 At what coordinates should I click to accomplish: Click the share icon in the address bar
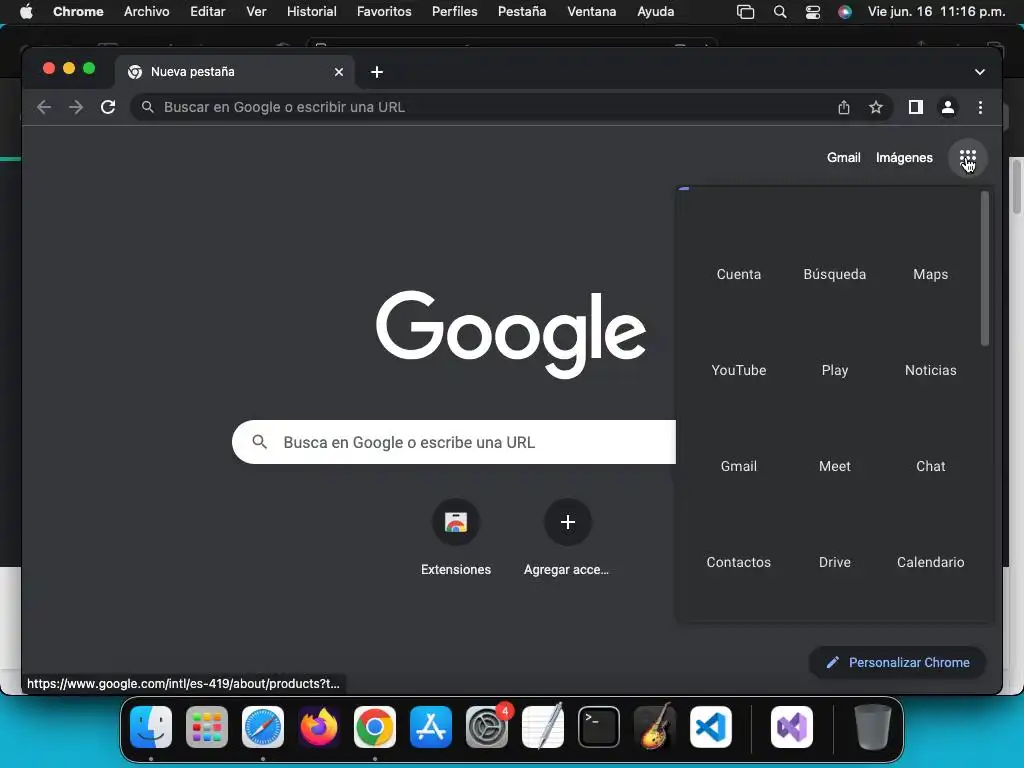844,107
